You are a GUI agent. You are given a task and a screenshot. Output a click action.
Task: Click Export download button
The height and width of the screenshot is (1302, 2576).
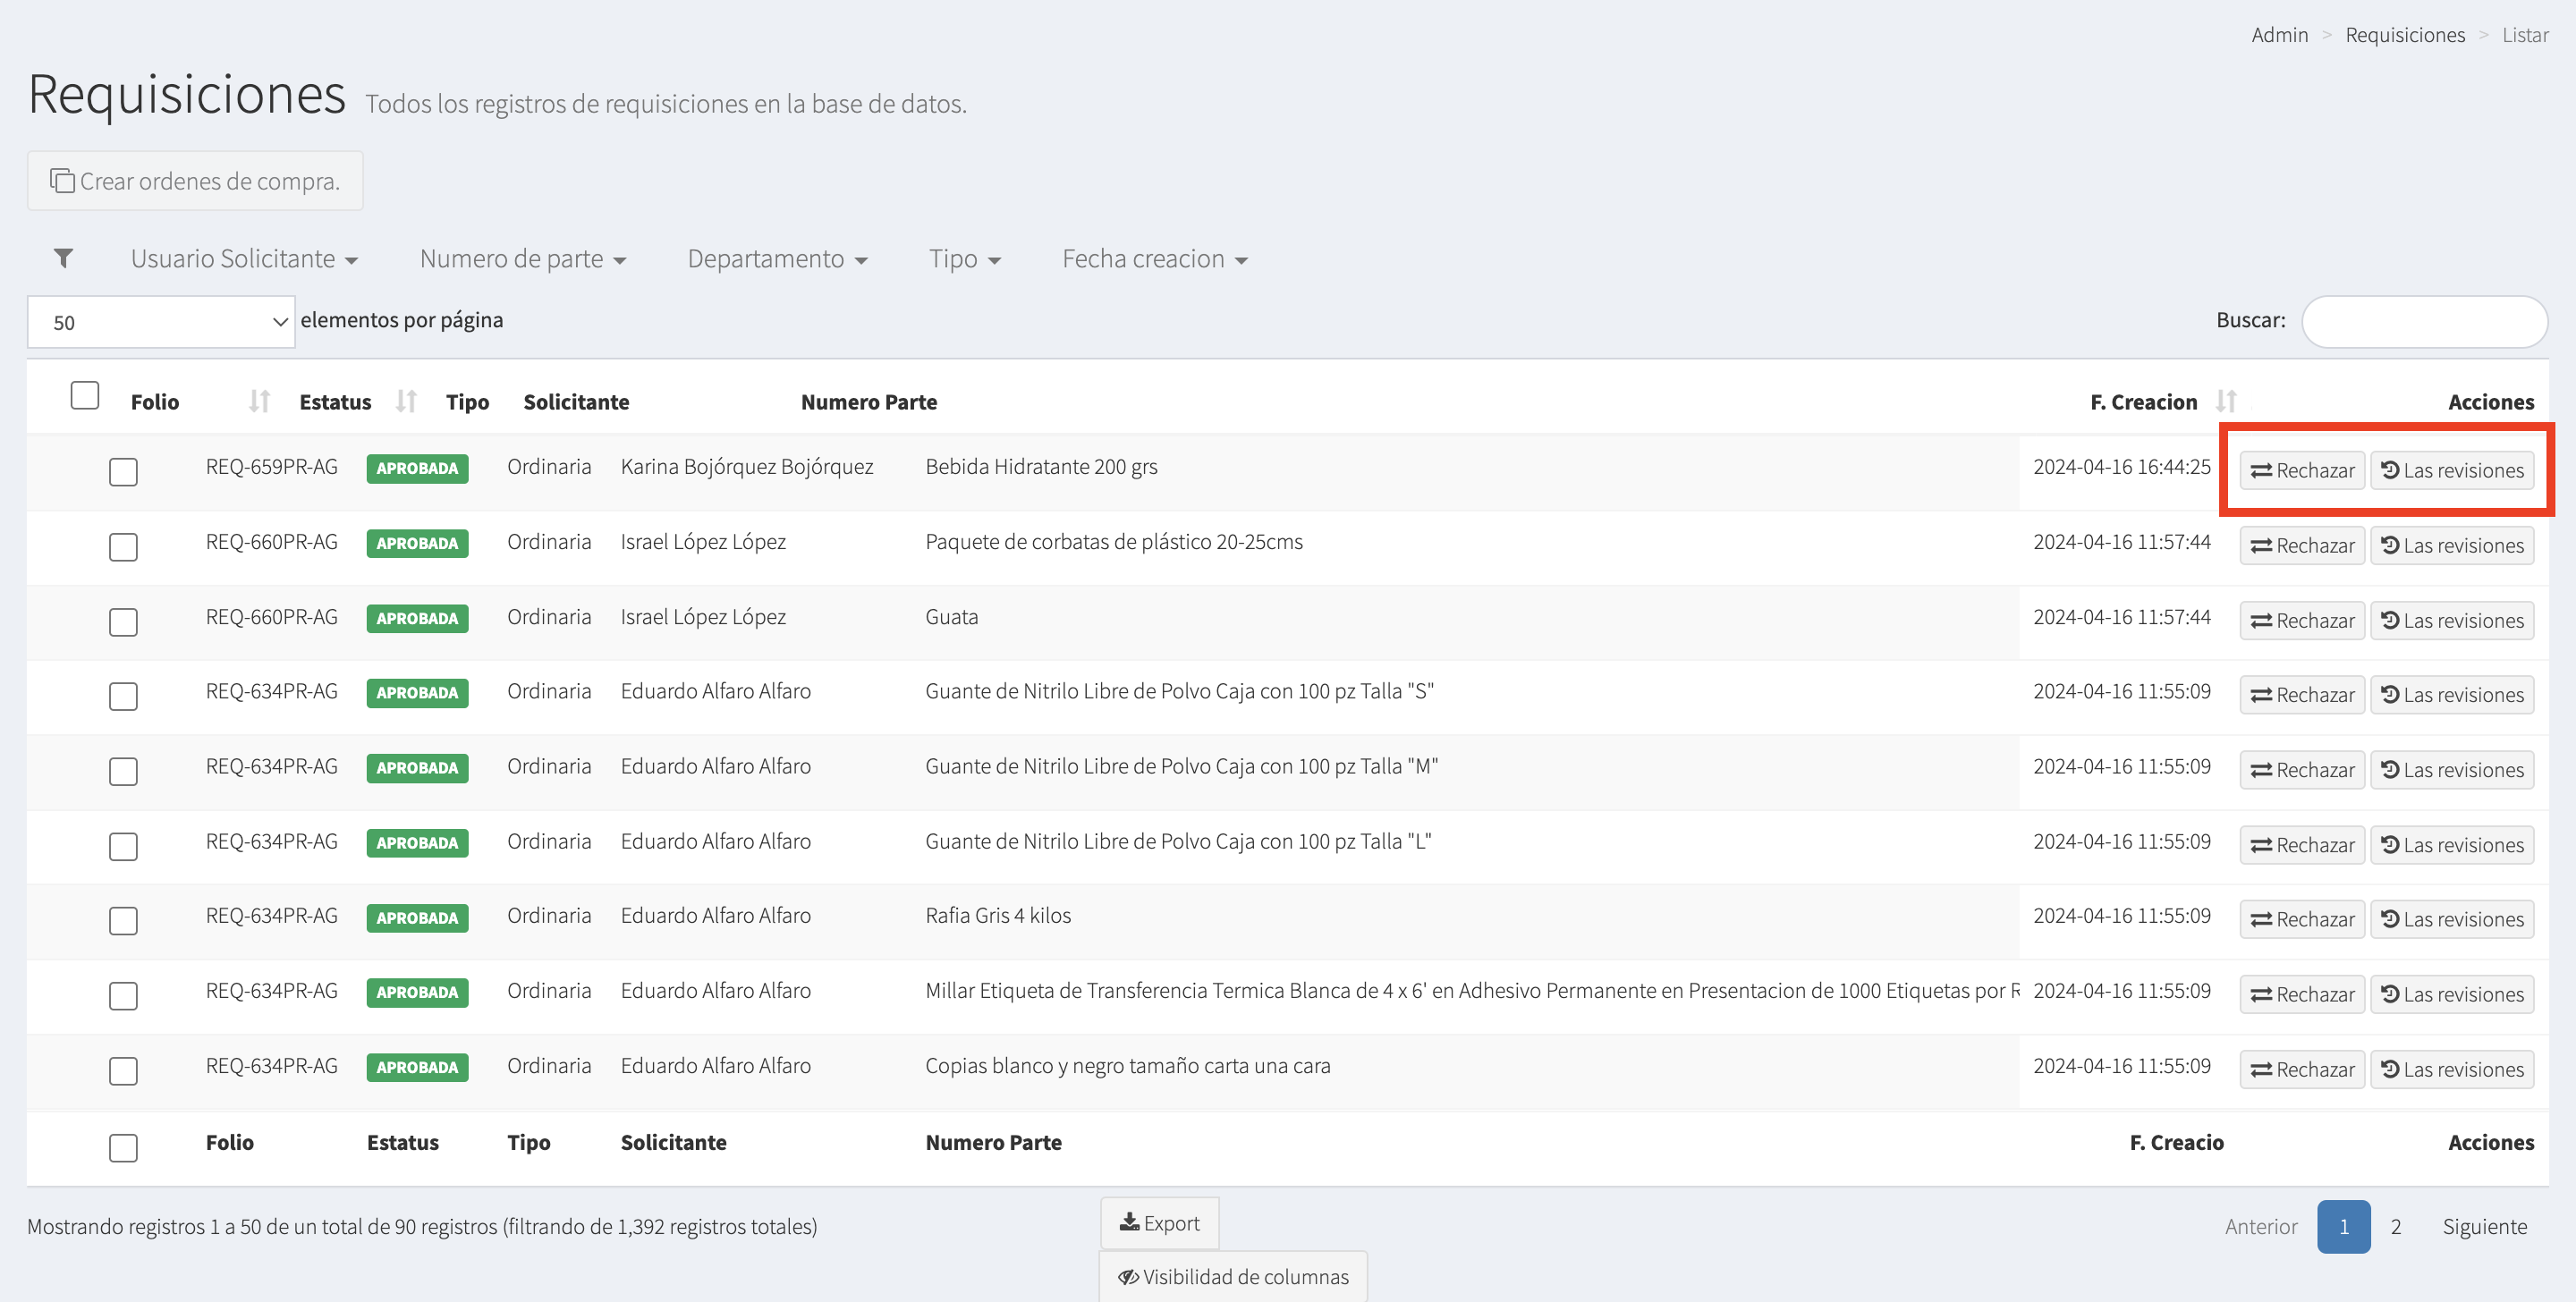1159,1223
